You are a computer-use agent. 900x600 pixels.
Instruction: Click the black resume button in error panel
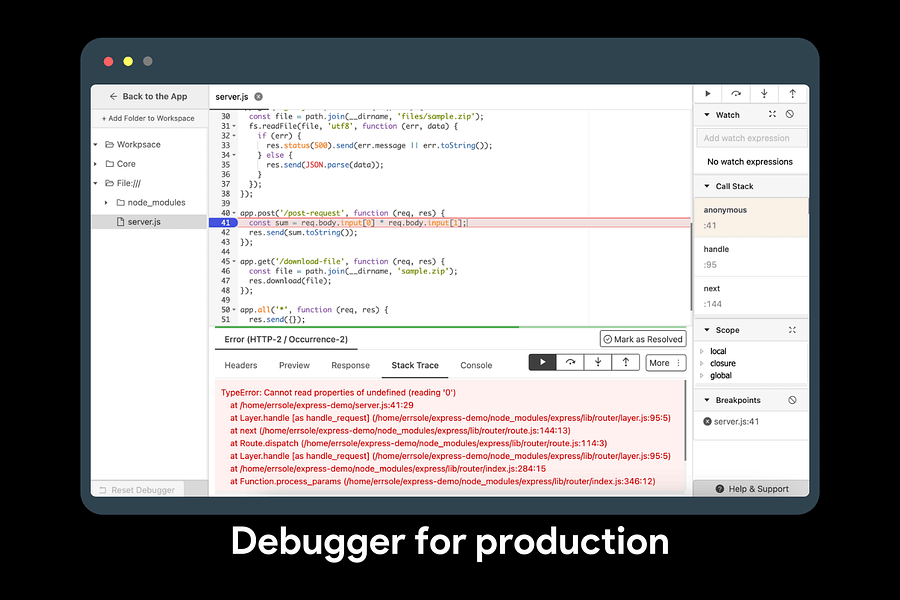(x=542, y=362)
